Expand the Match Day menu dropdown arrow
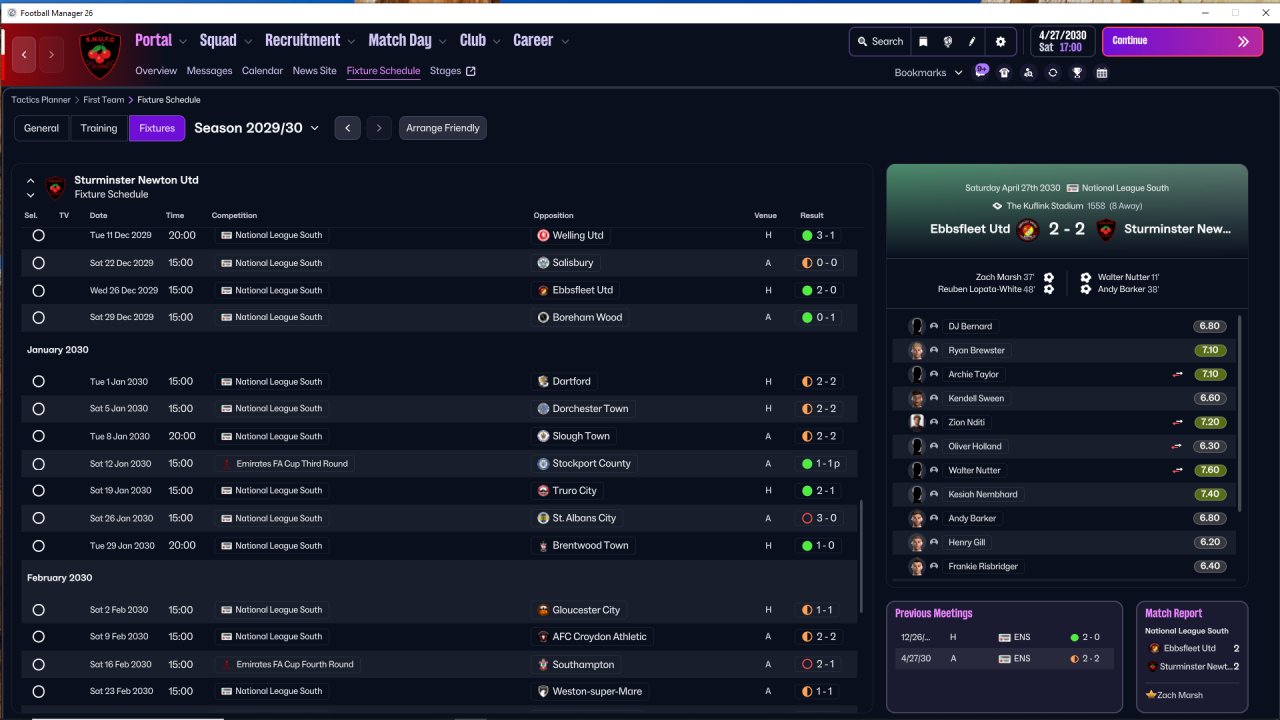This screenshot has height=720, width=1280. pos(443,41)
